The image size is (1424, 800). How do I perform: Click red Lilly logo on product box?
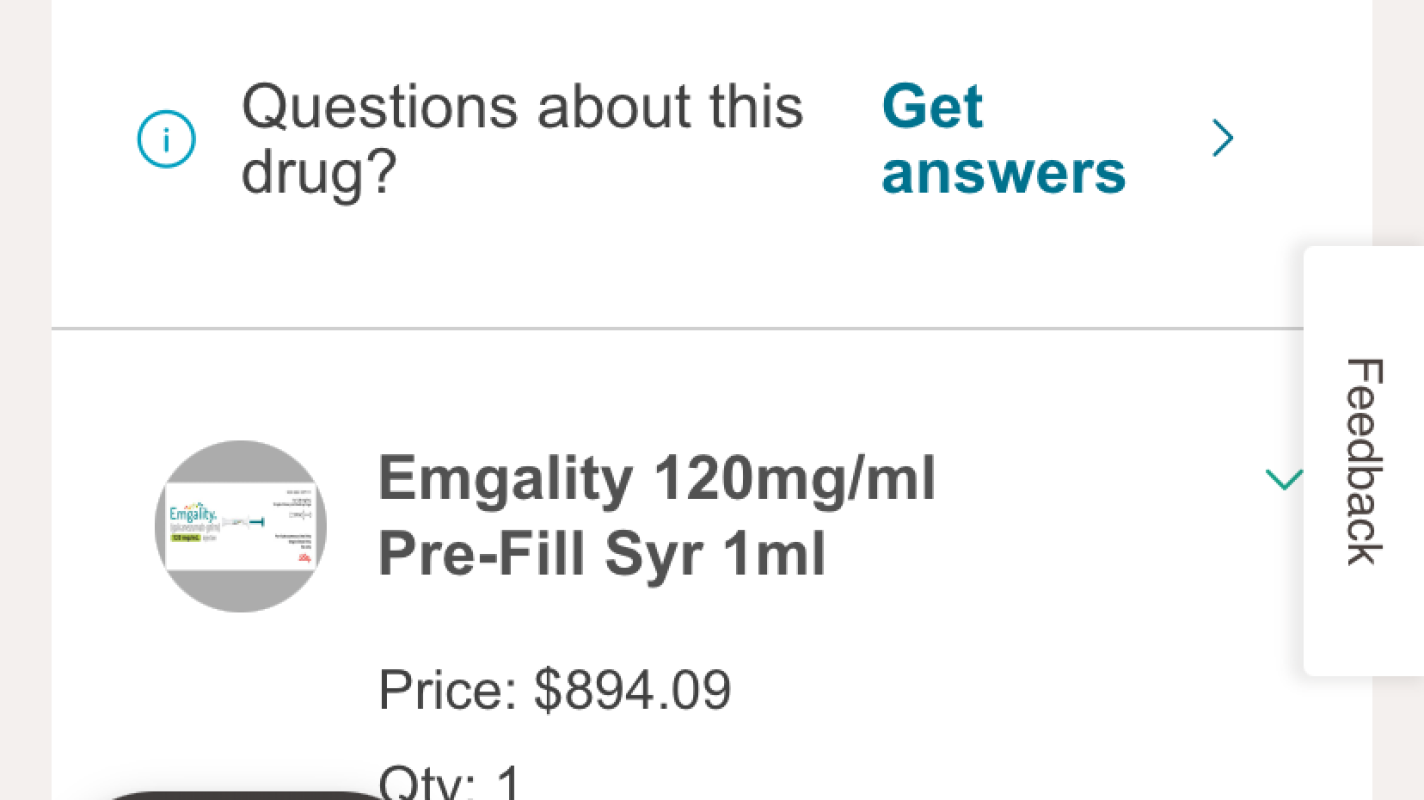pos(304,560)
